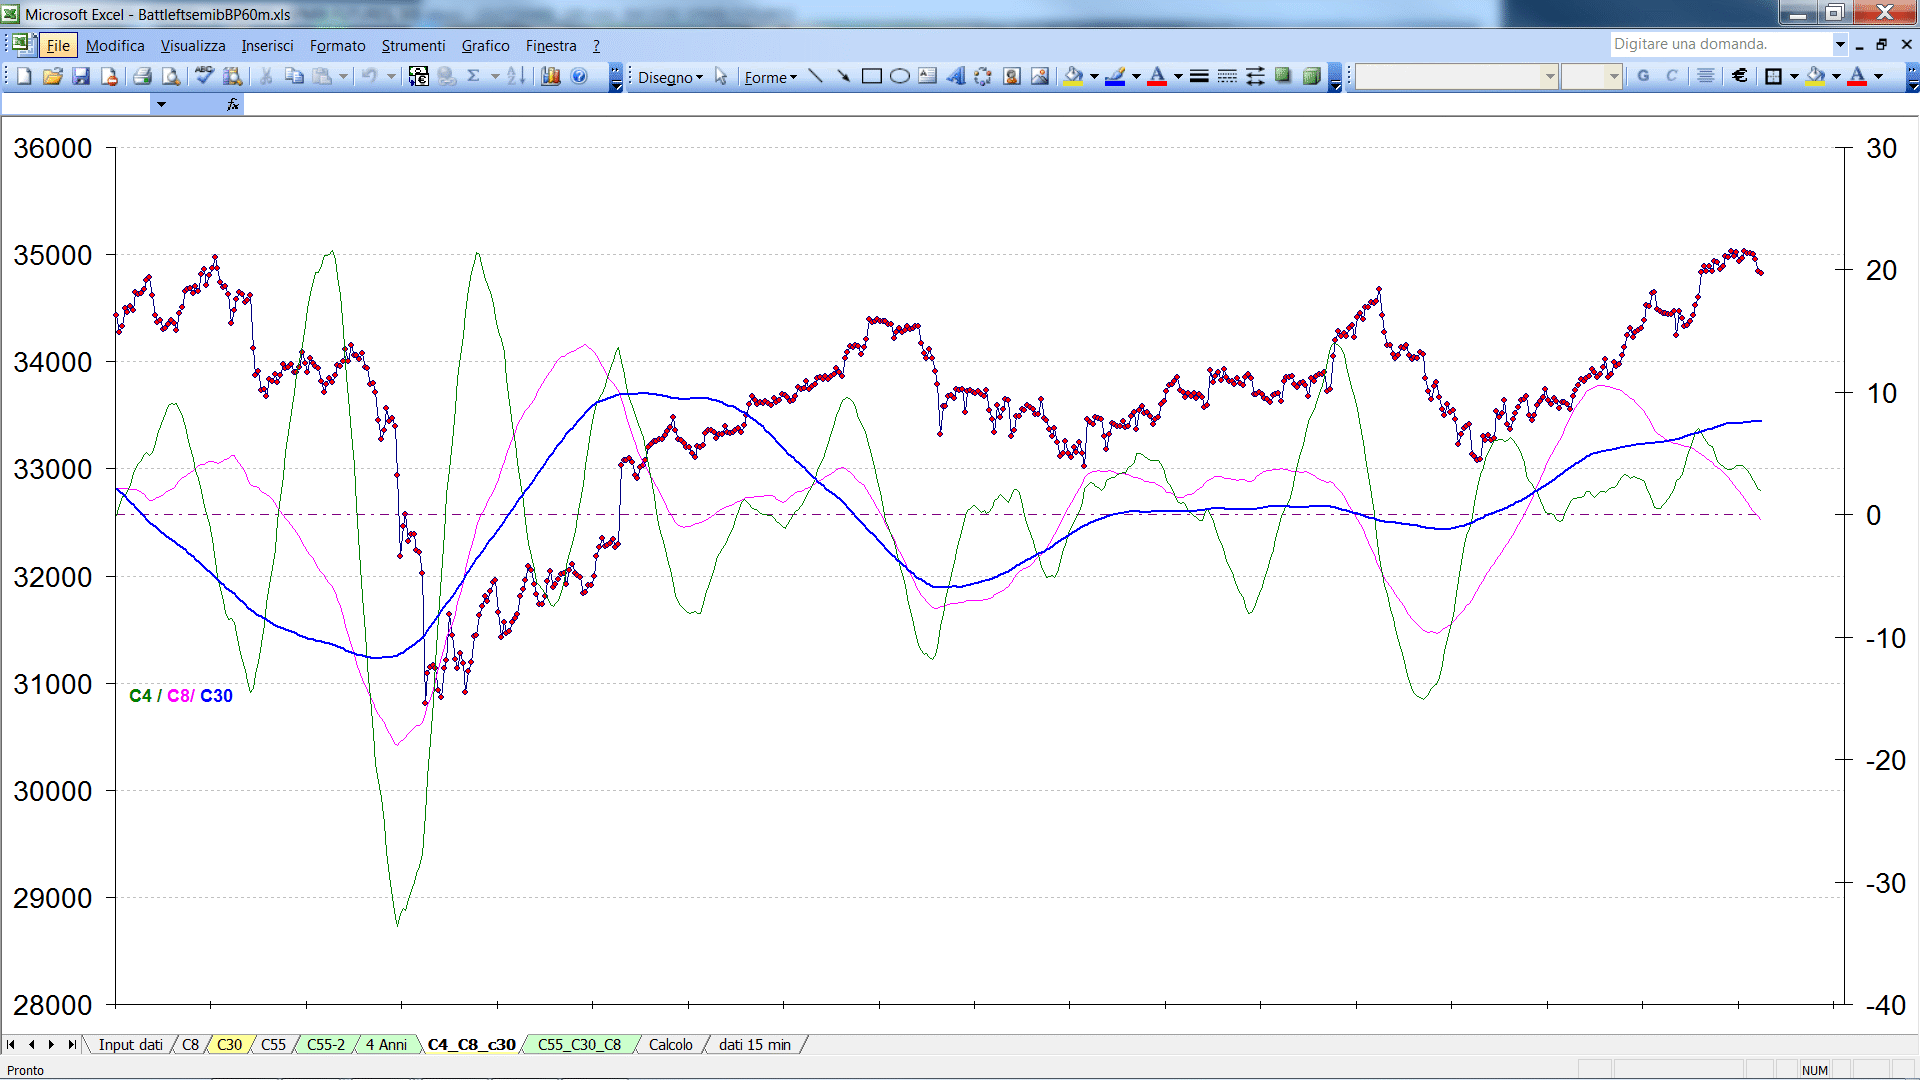
Task: Open the Disegno drawing menu dropdown
Action: coord(670,77)
